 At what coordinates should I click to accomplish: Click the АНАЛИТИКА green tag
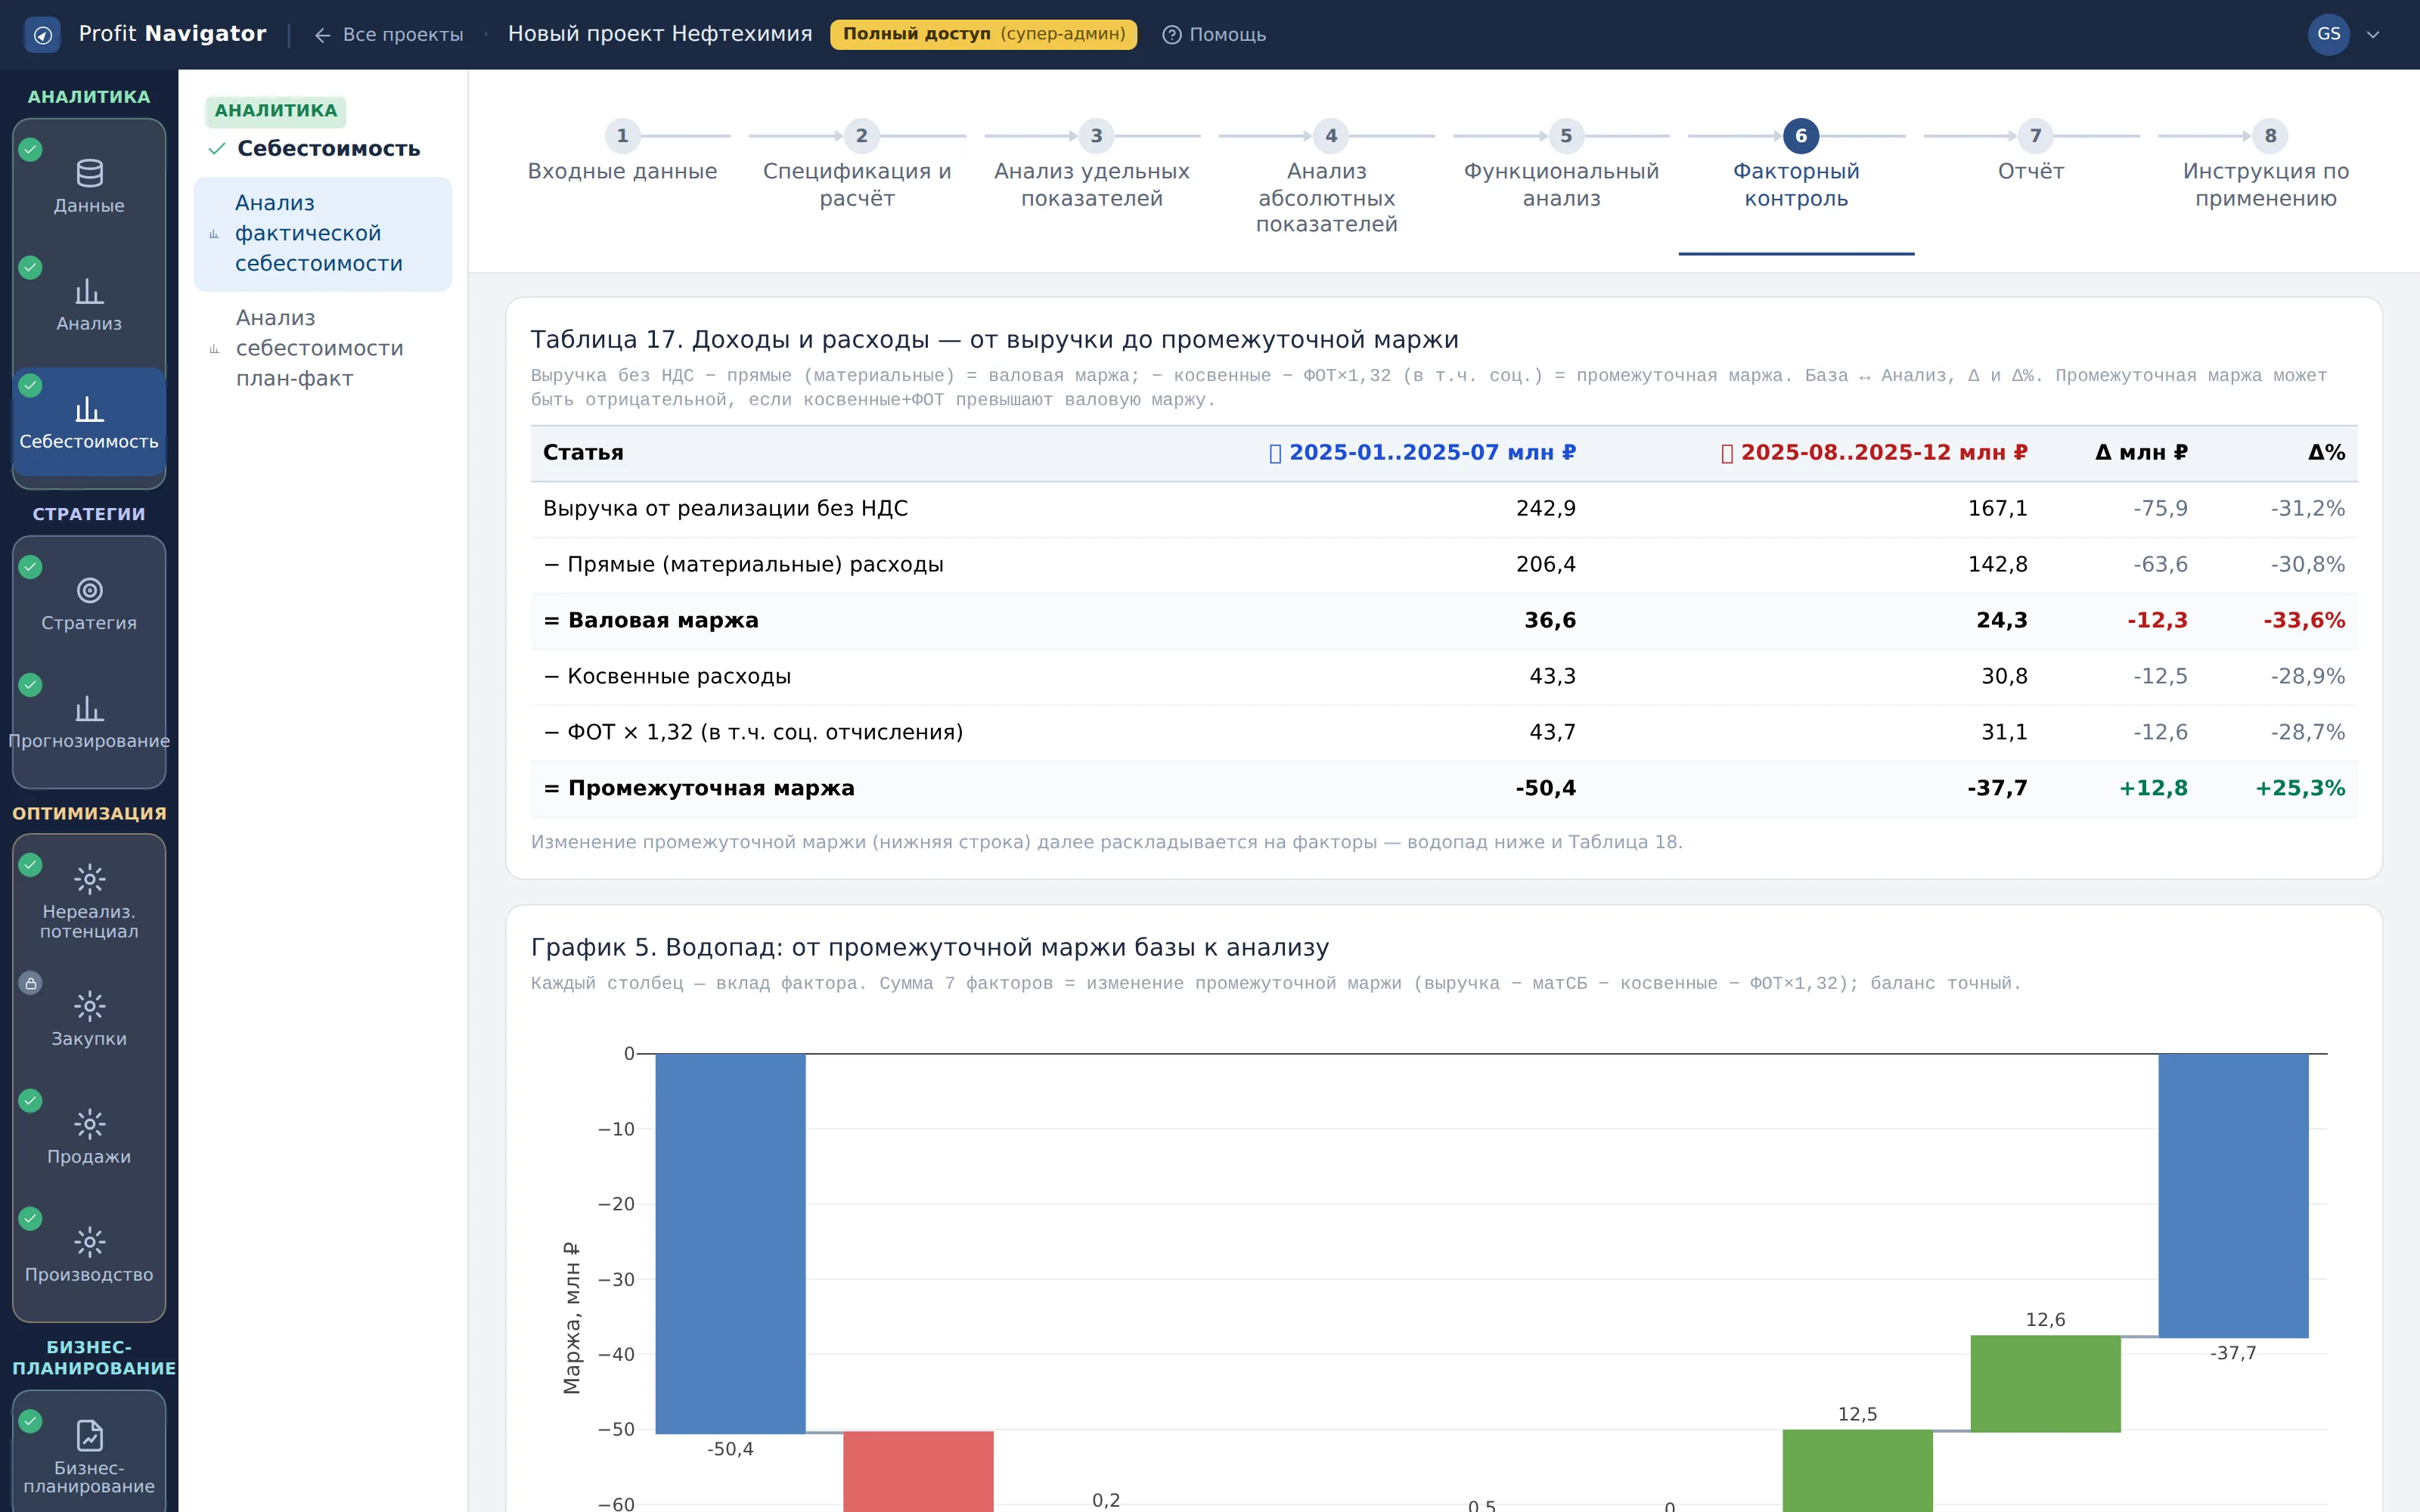276,111
